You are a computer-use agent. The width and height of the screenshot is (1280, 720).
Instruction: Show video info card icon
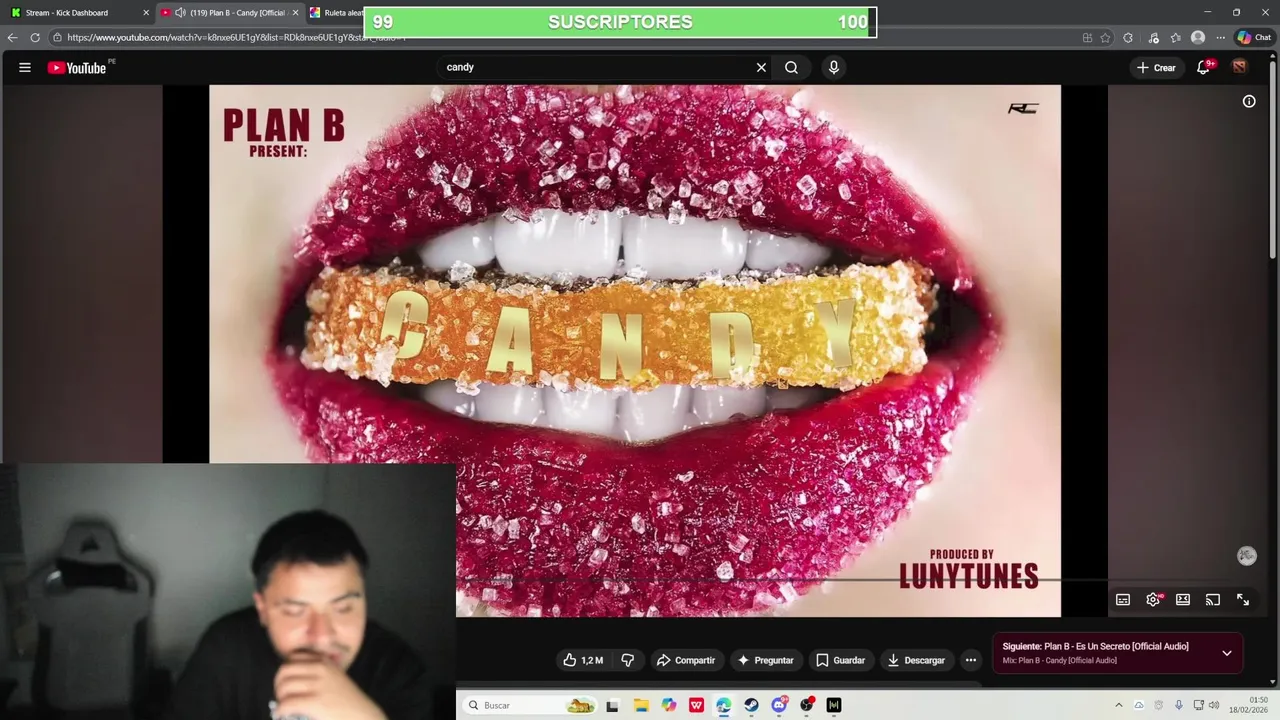click(1249, 101)
